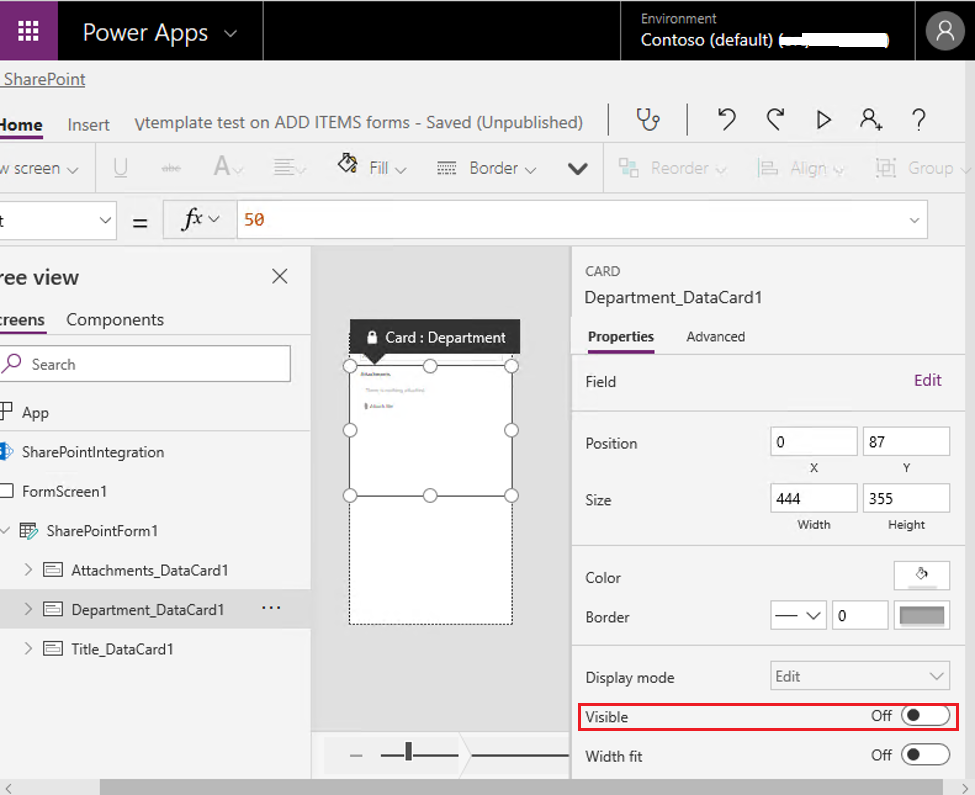Run the App checker stethoscope icon
Viewport: 975px width, 795px height.
647,119
